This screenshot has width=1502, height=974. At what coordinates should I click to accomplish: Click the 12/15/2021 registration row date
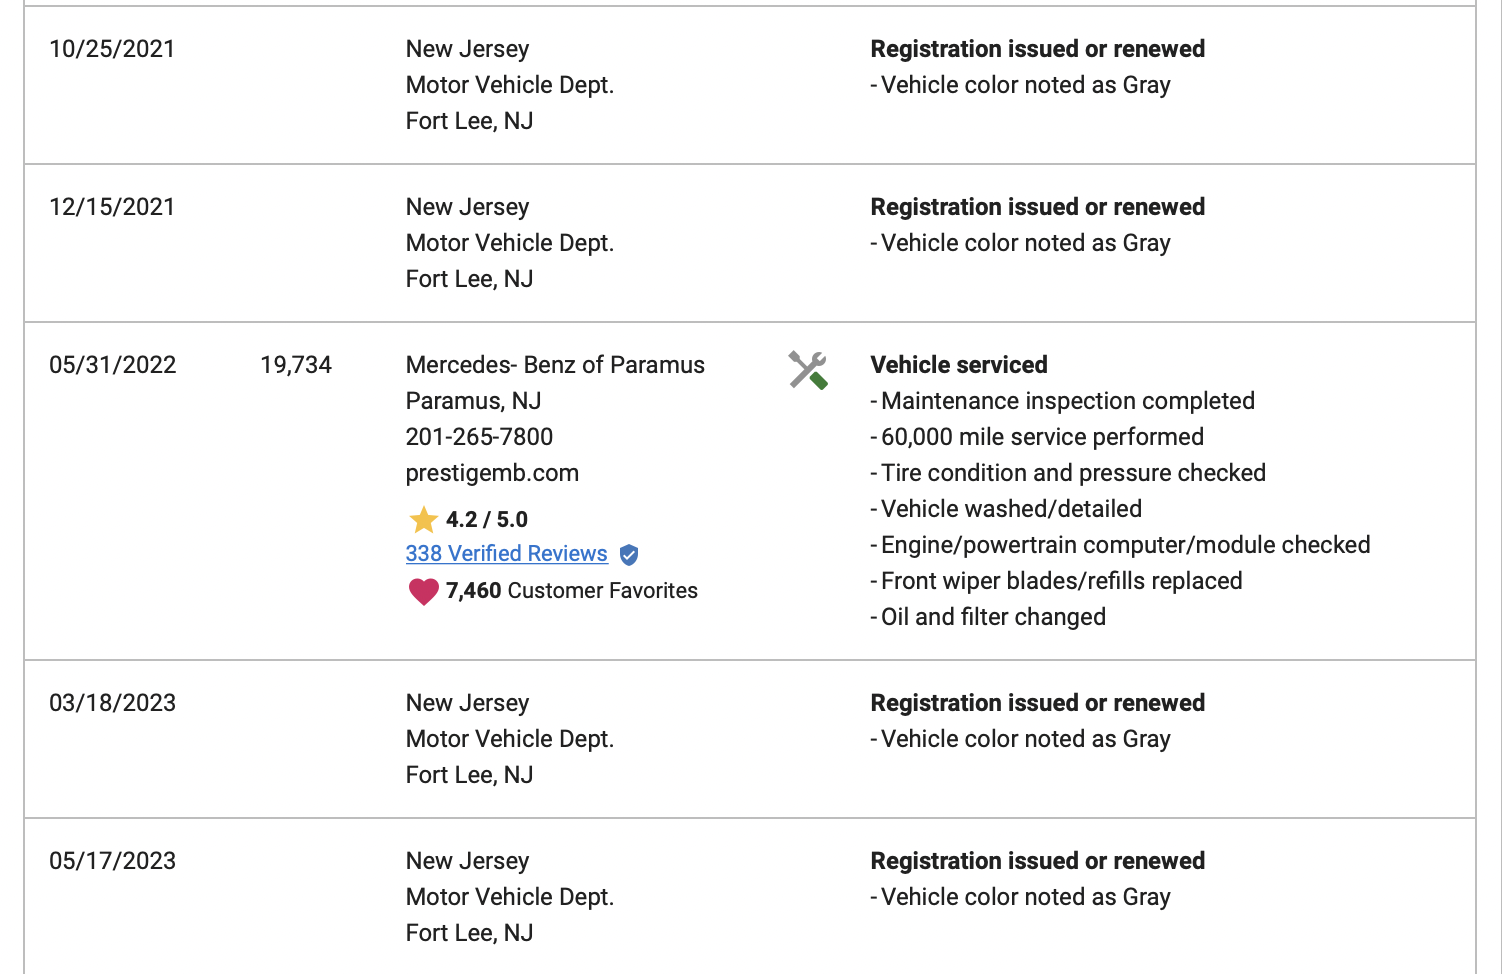click(x=112, y=207)
